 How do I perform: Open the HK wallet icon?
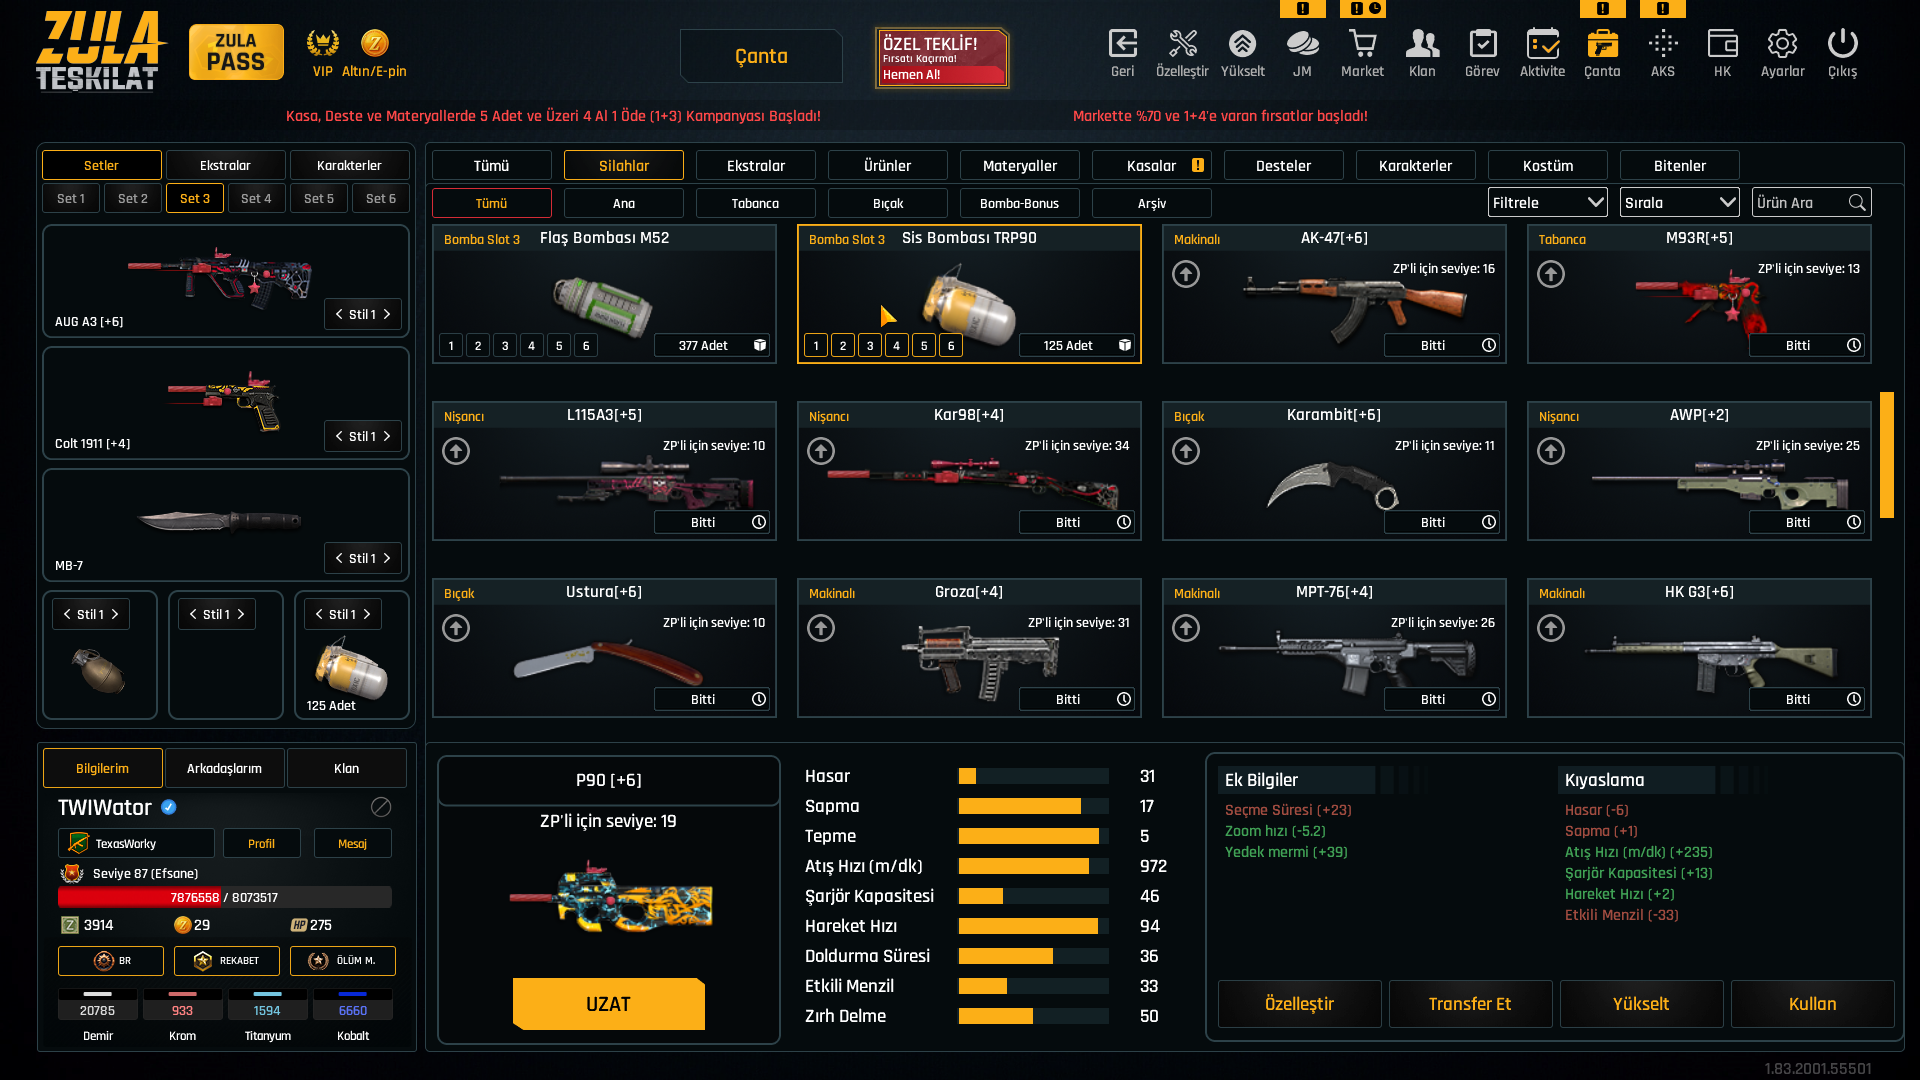point(1722,44)
